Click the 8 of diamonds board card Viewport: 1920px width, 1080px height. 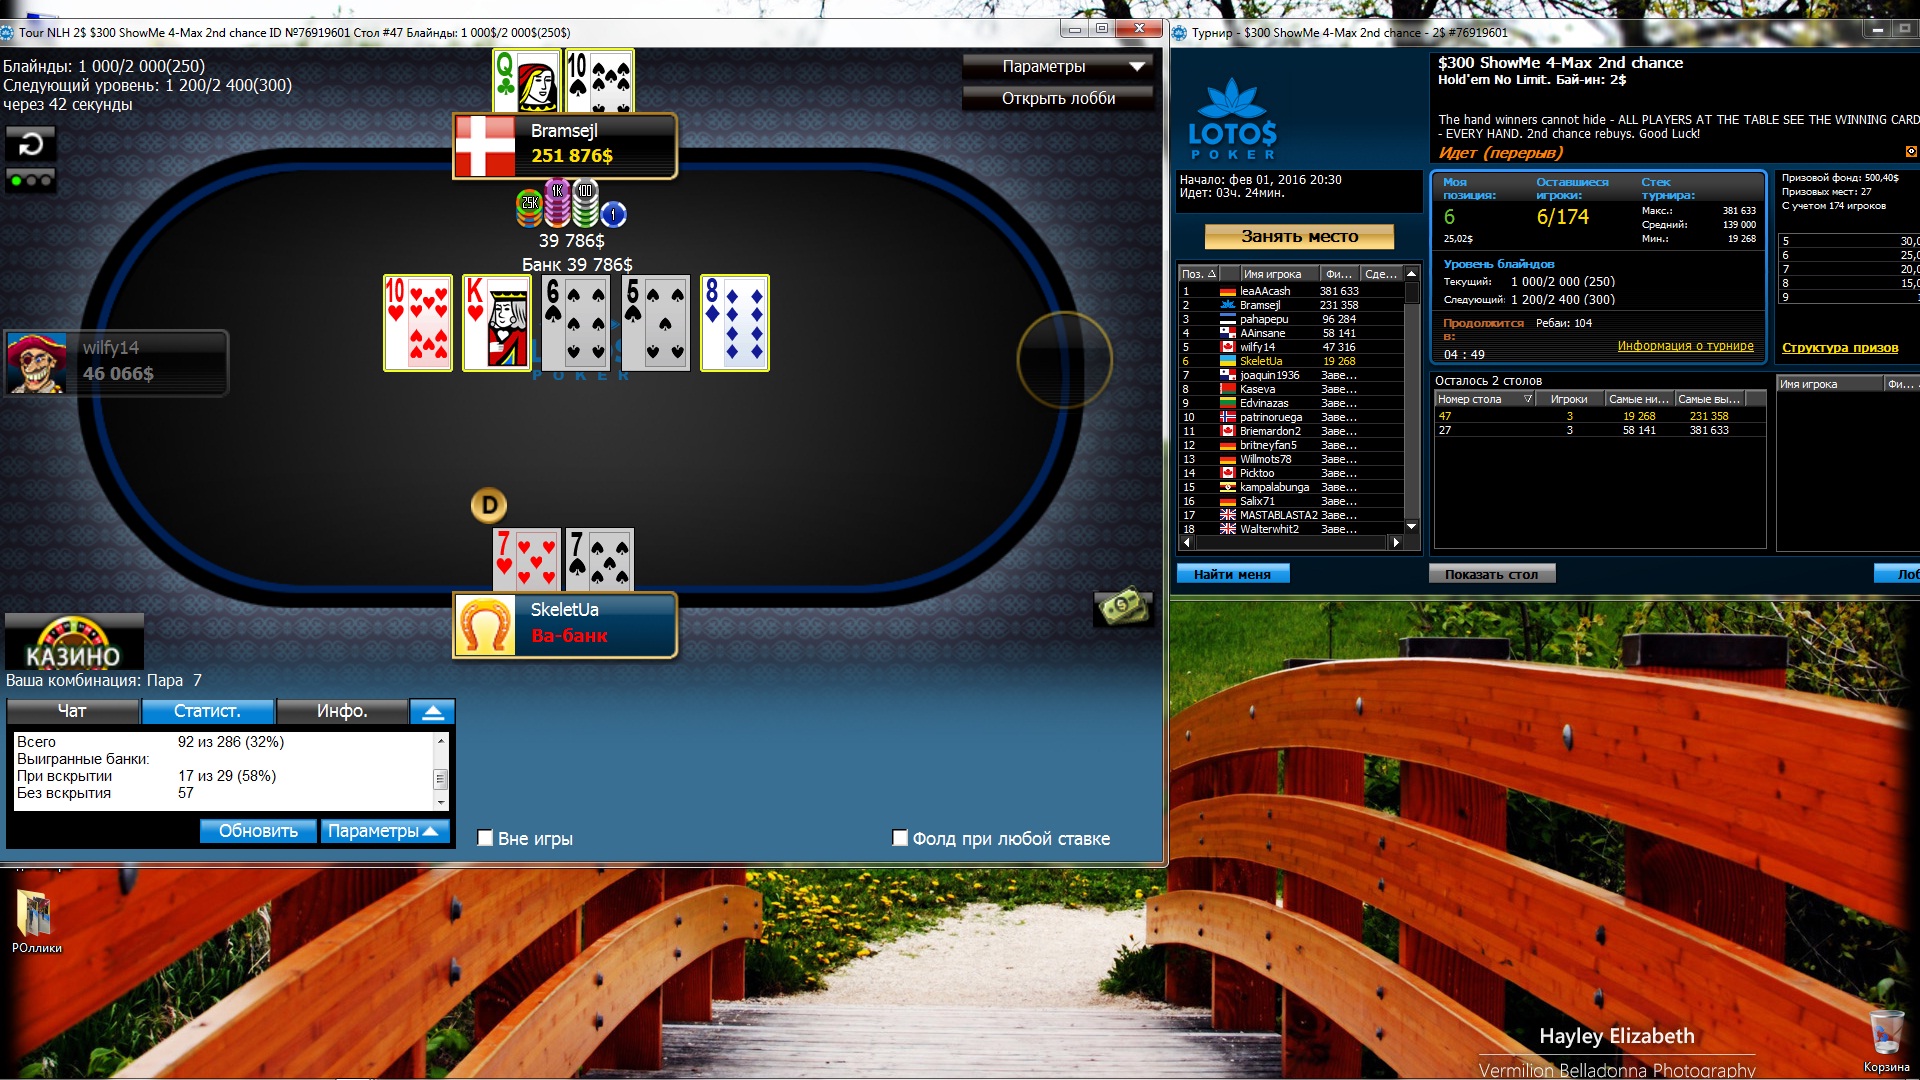735,323
